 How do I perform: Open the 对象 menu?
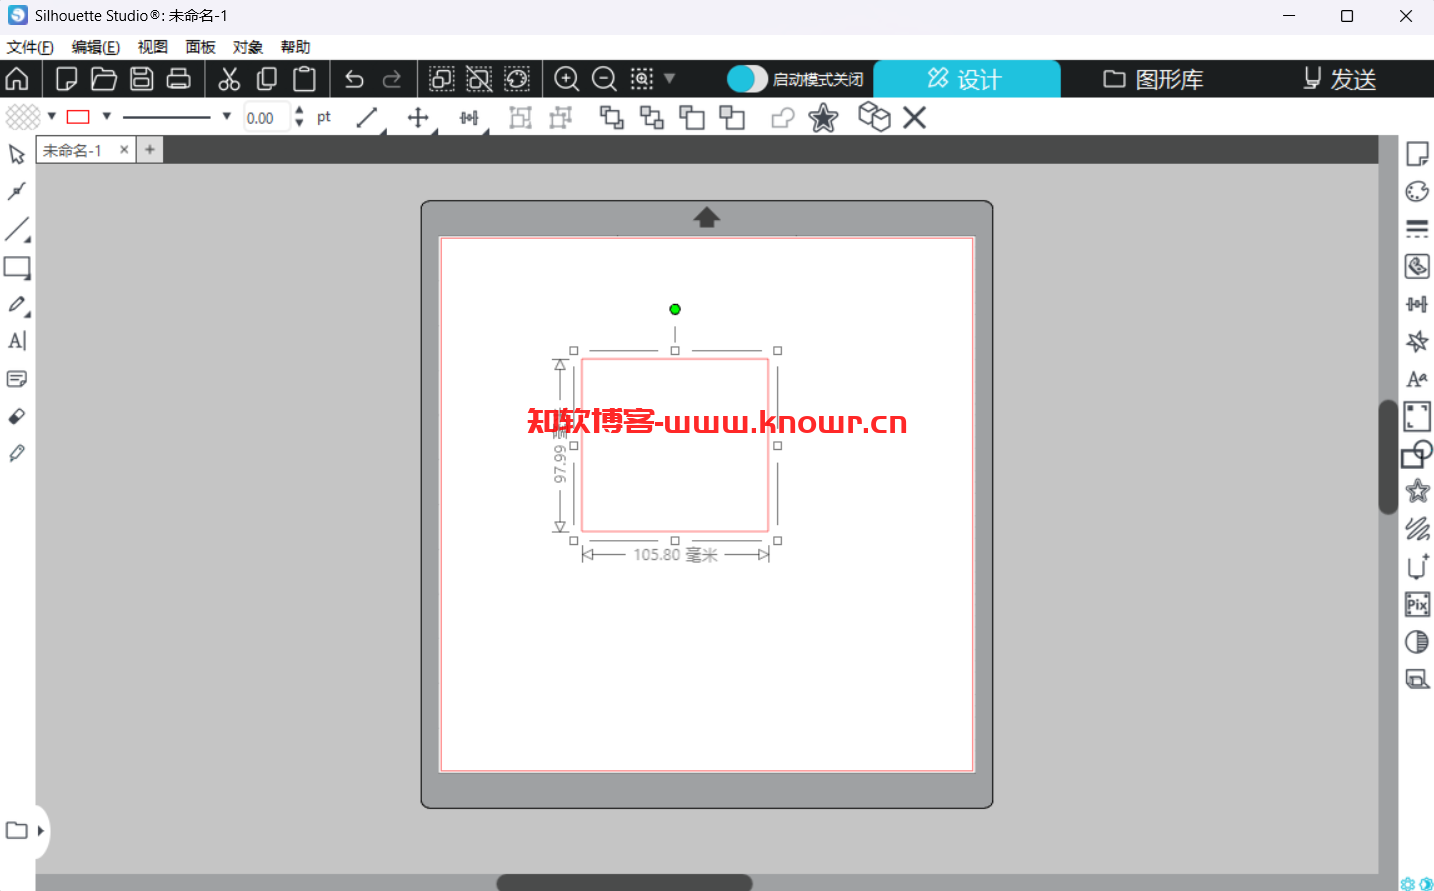pos(248,47)
